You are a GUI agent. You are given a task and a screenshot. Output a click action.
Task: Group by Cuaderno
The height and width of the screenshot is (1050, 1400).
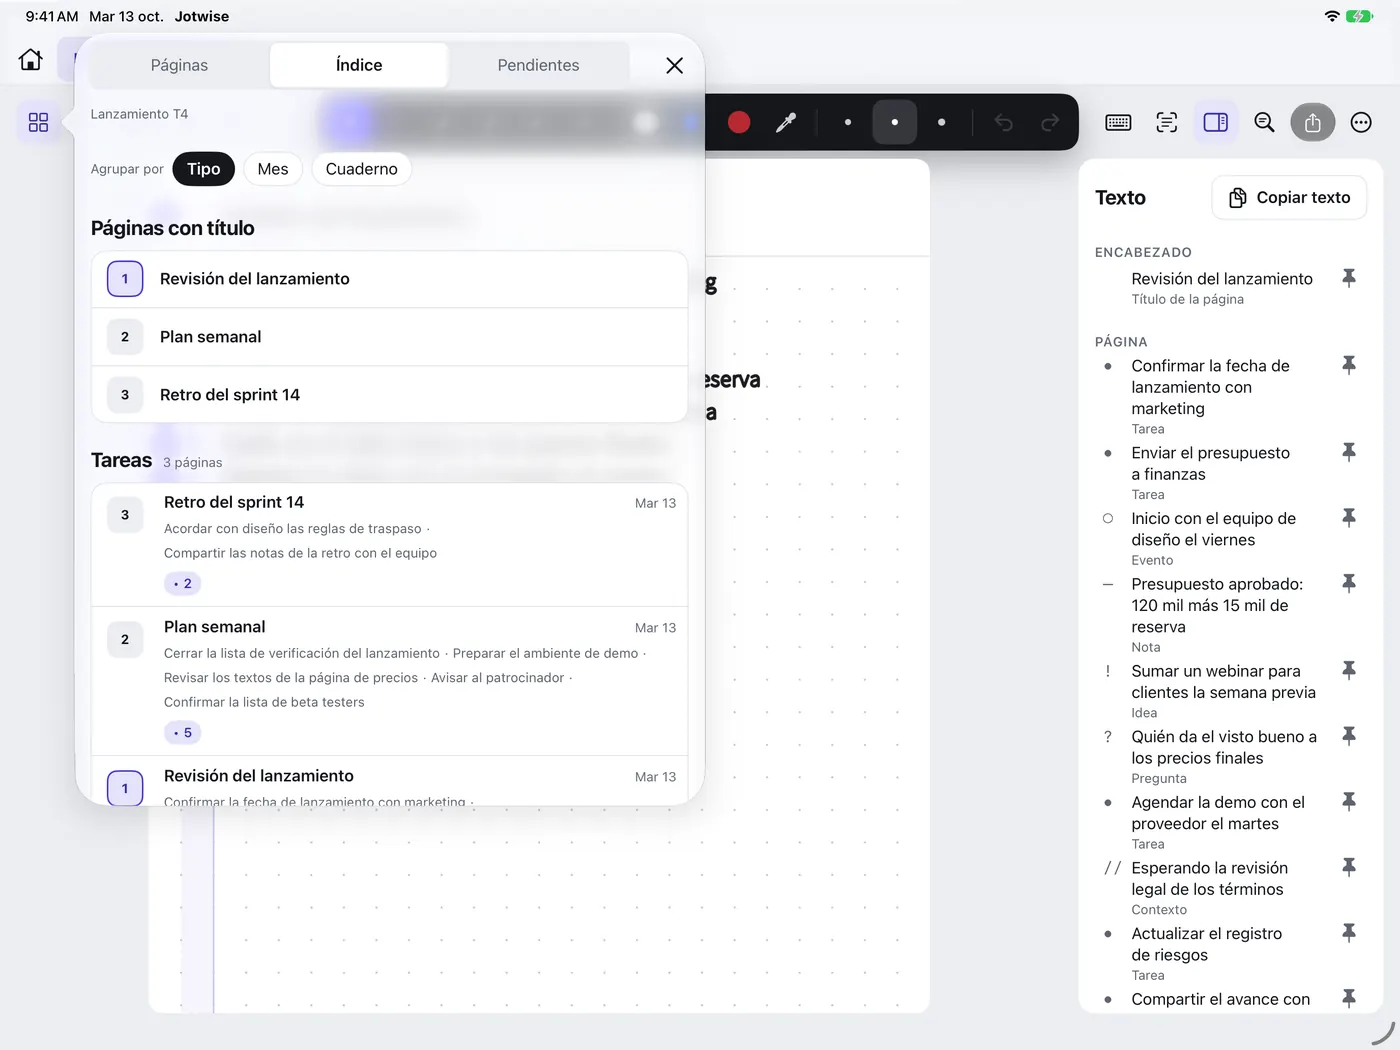coord(362,169)
